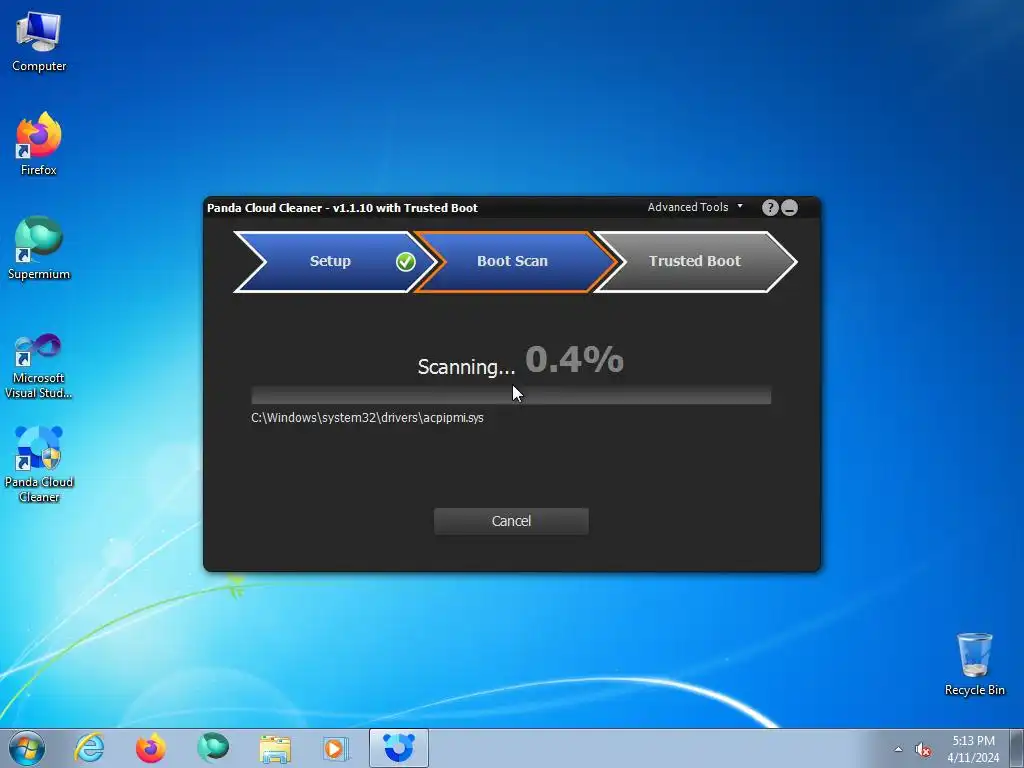Click the green Setup completed checkmark
The width and height of the screenshot is (1024, 768).
(406, 262)
